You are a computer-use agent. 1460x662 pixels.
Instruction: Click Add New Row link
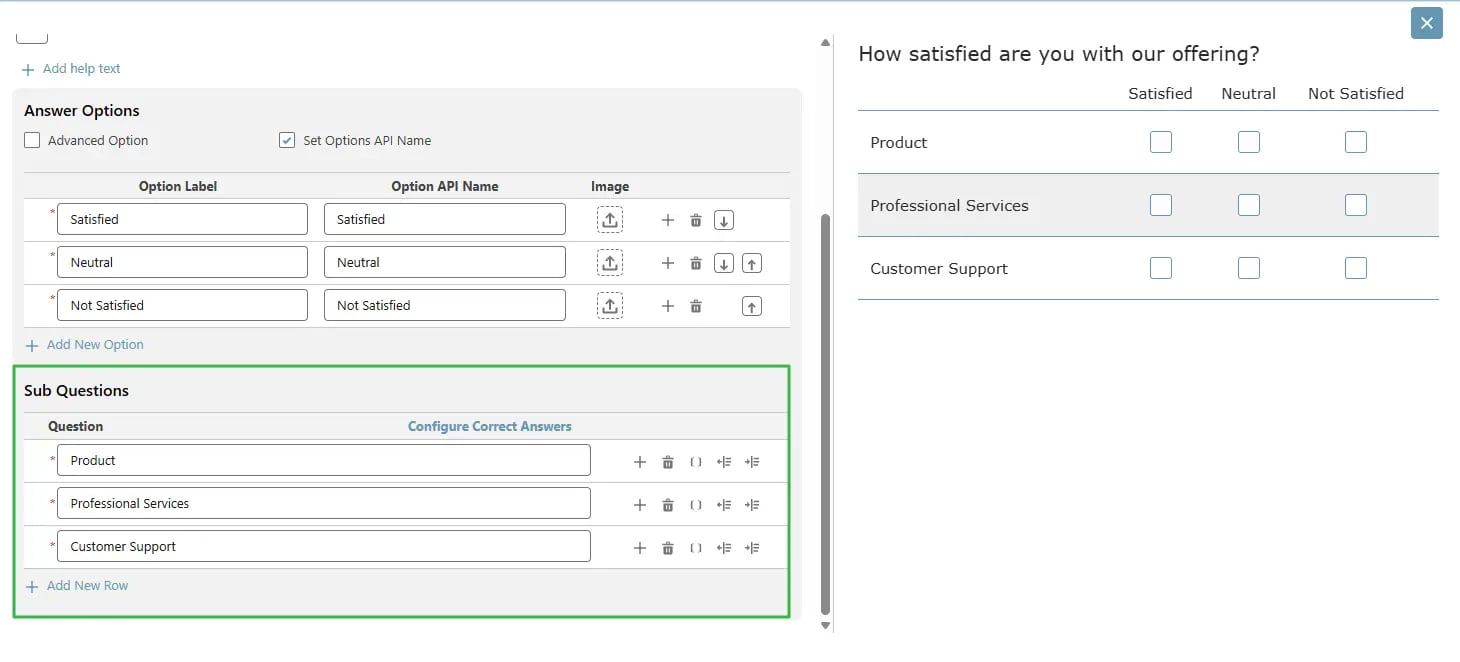(77, 586)
